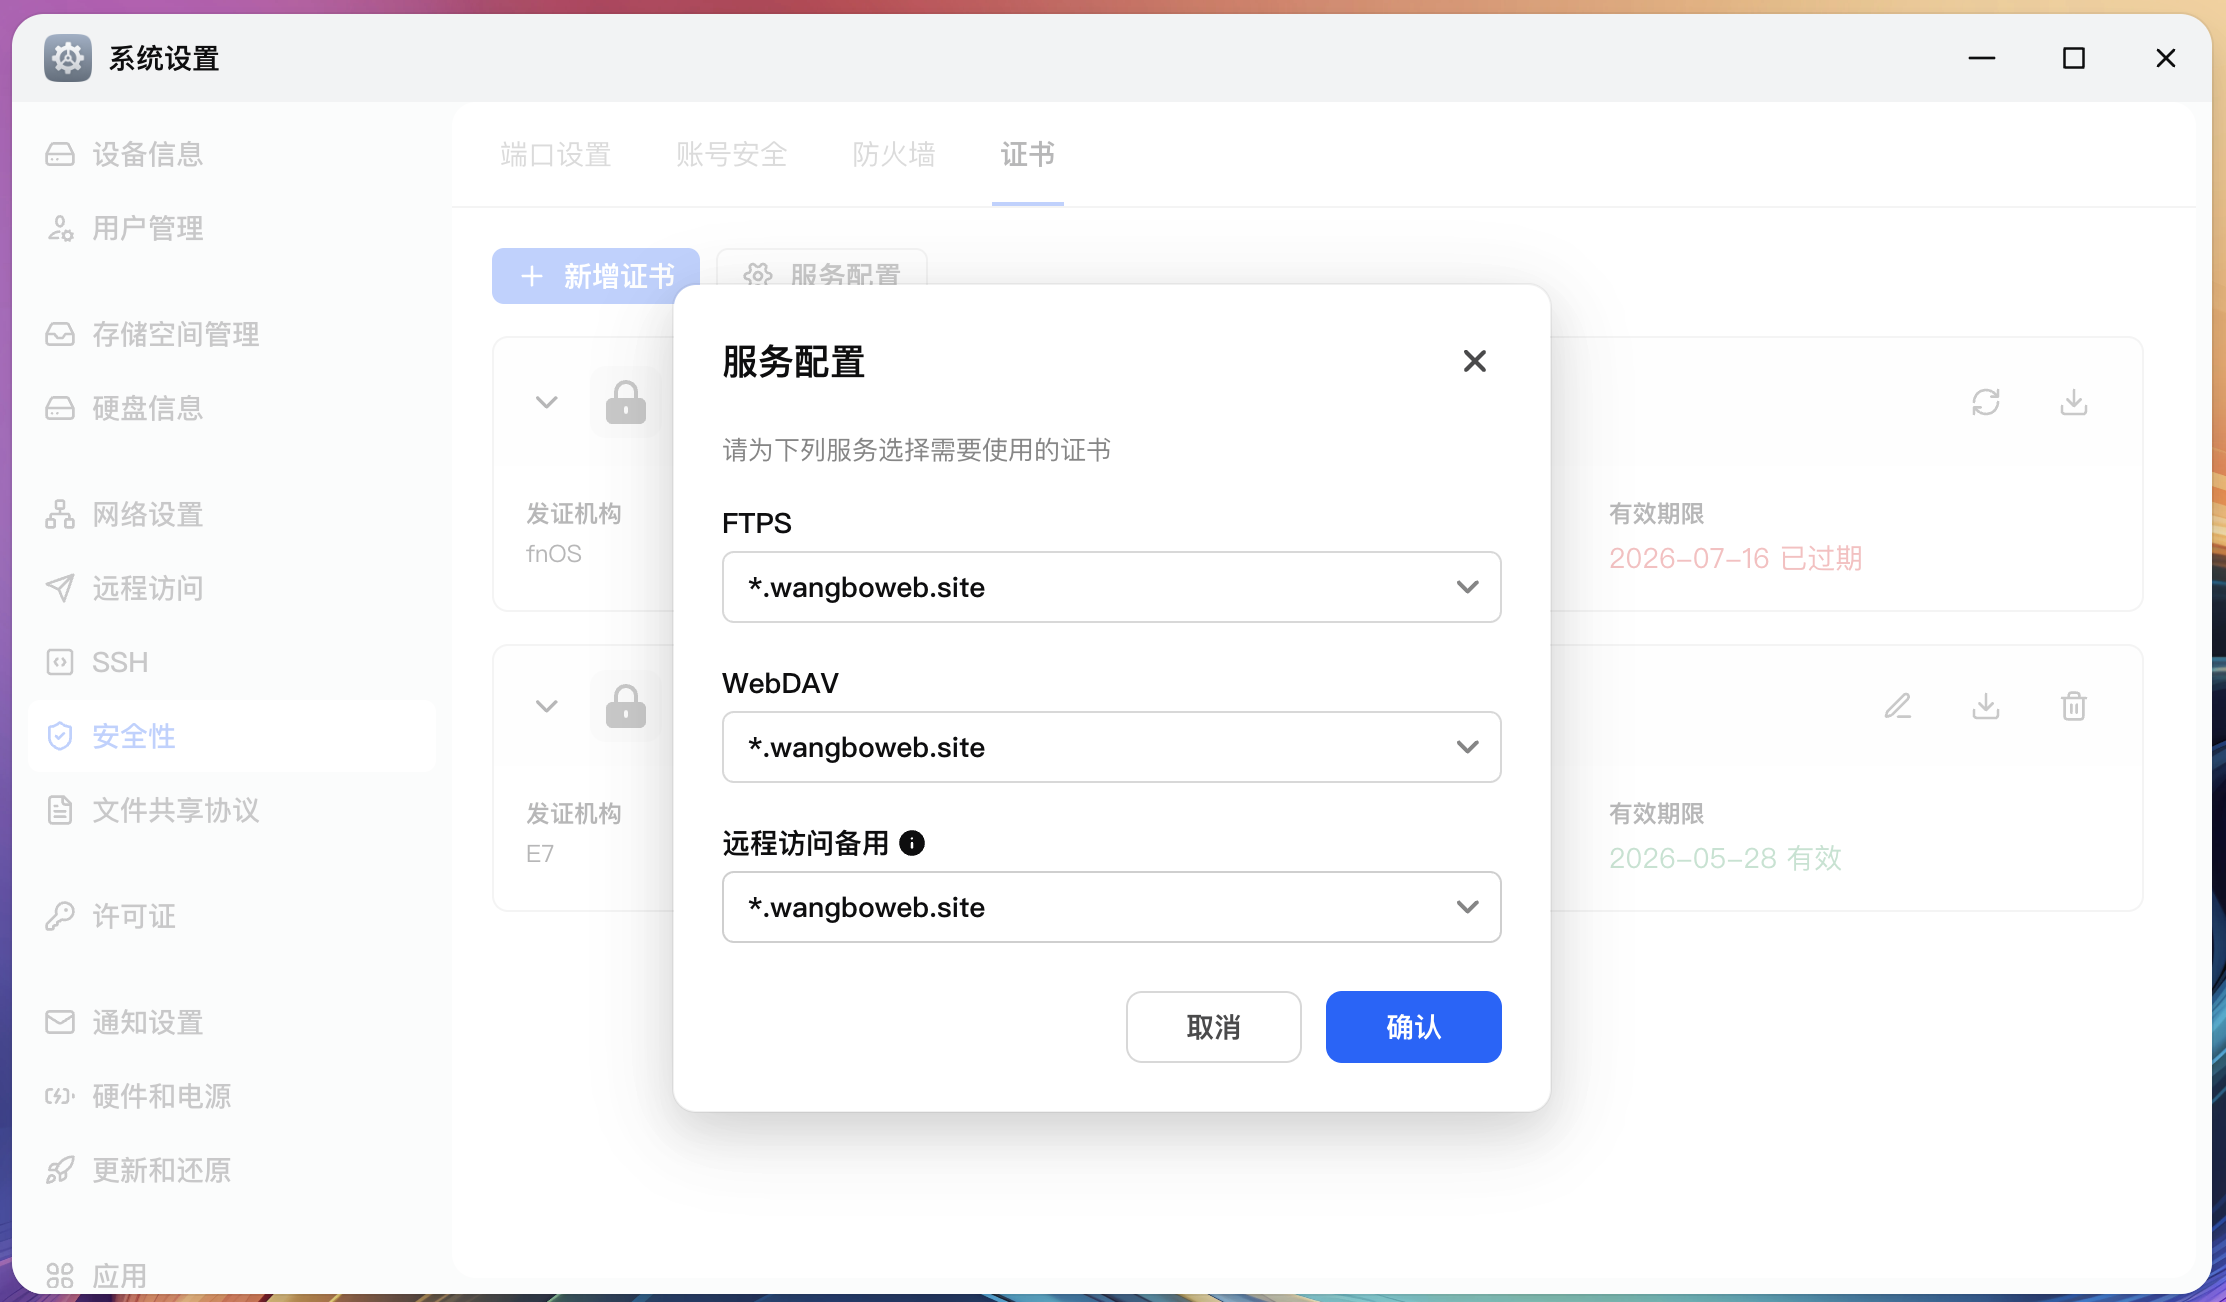Download the E7 certificate

coord(1985,706)
